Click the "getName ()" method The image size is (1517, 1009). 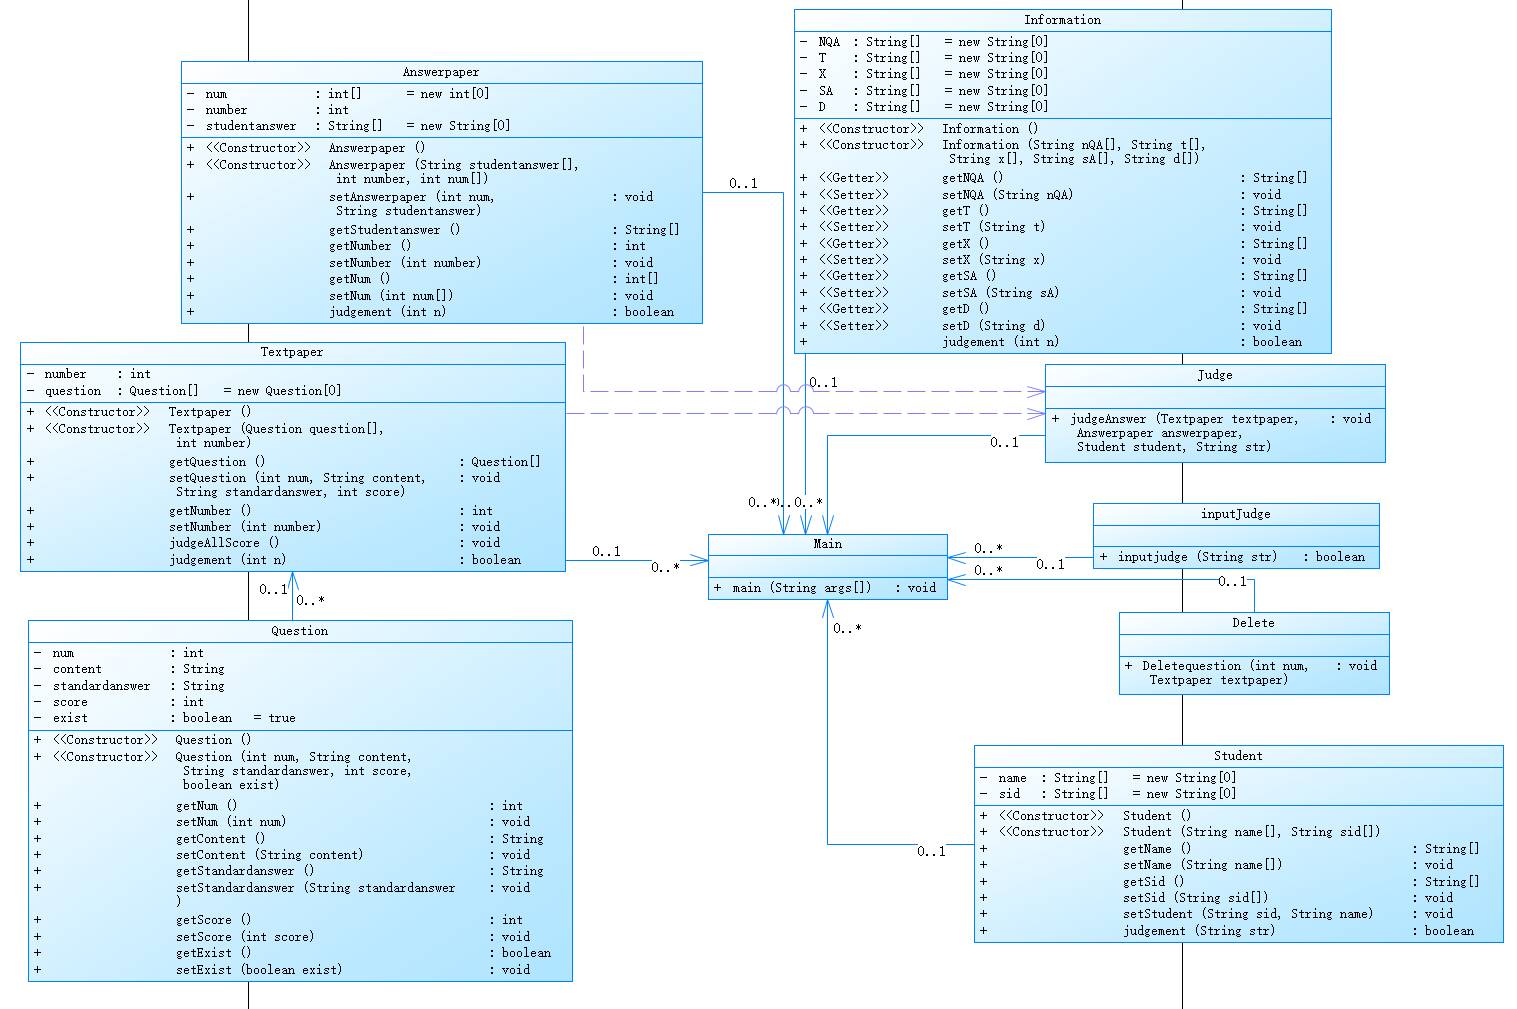pyautogui.click(x=1157, y=849)
